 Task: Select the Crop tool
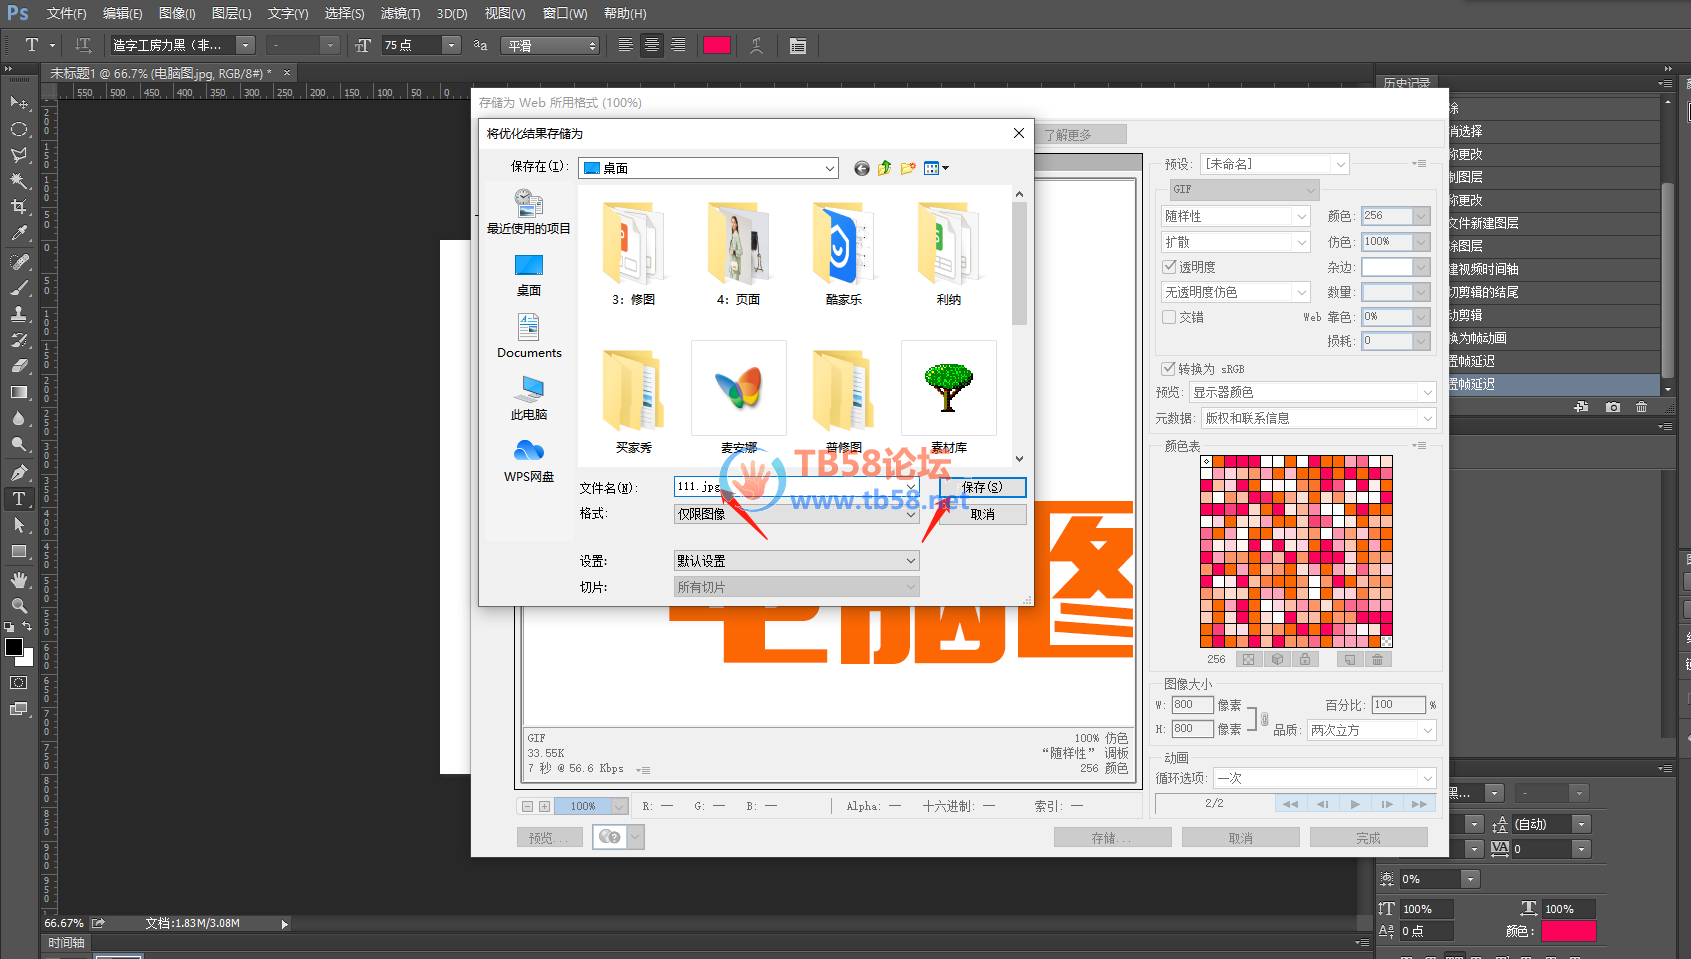19,207
